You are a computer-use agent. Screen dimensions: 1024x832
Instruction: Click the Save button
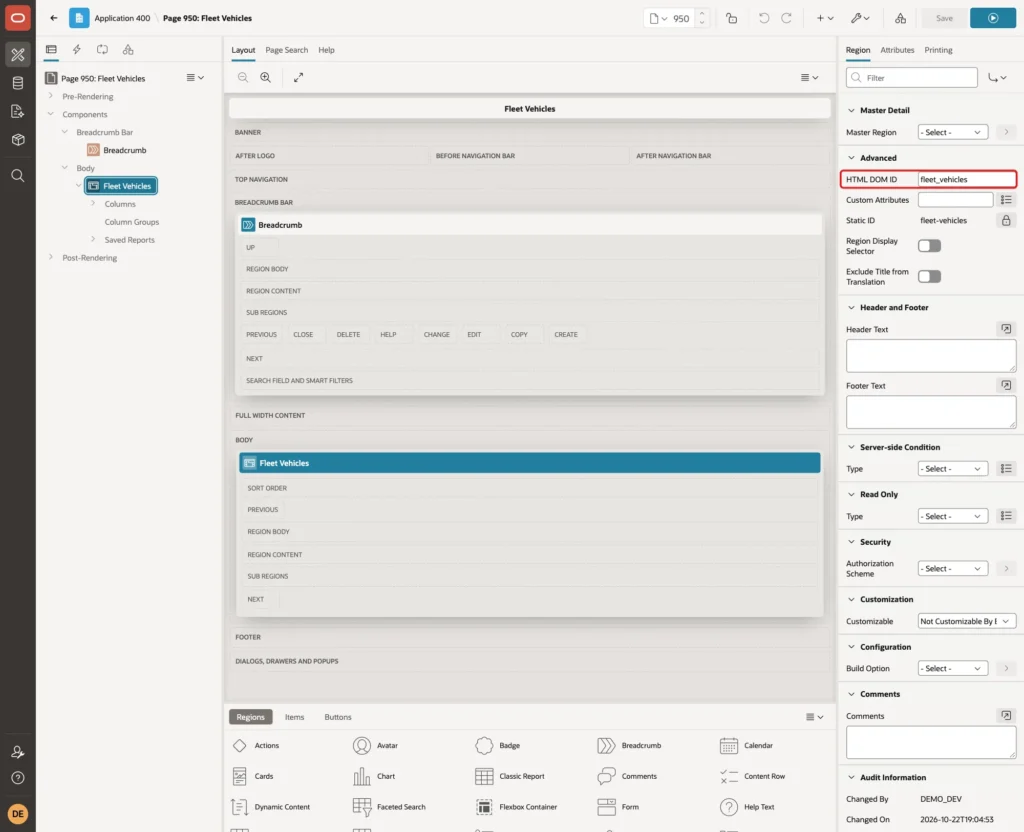pos(944,18)
